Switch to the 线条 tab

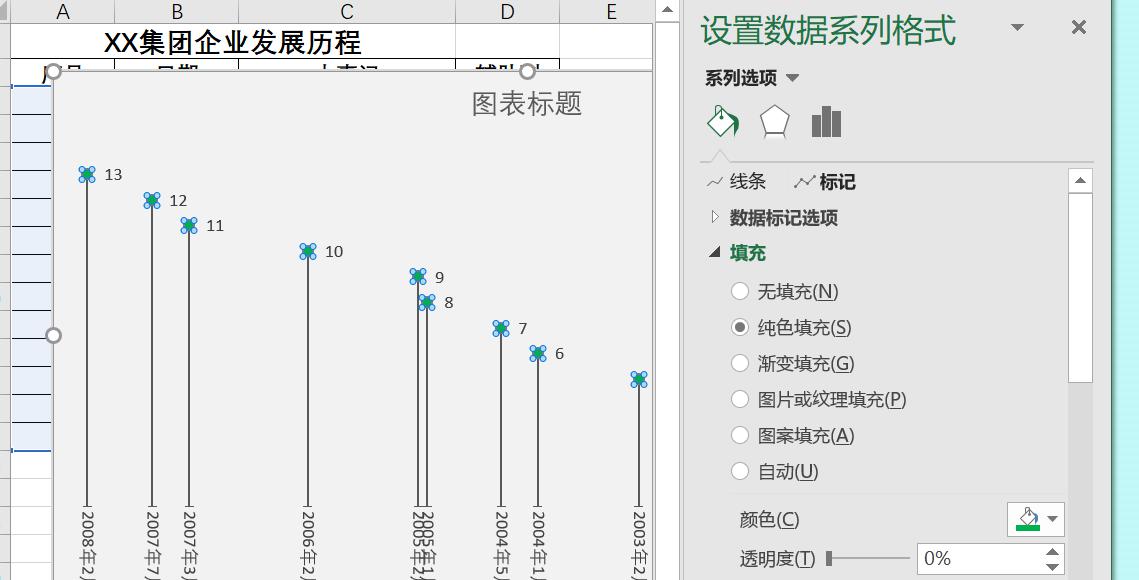737,182
